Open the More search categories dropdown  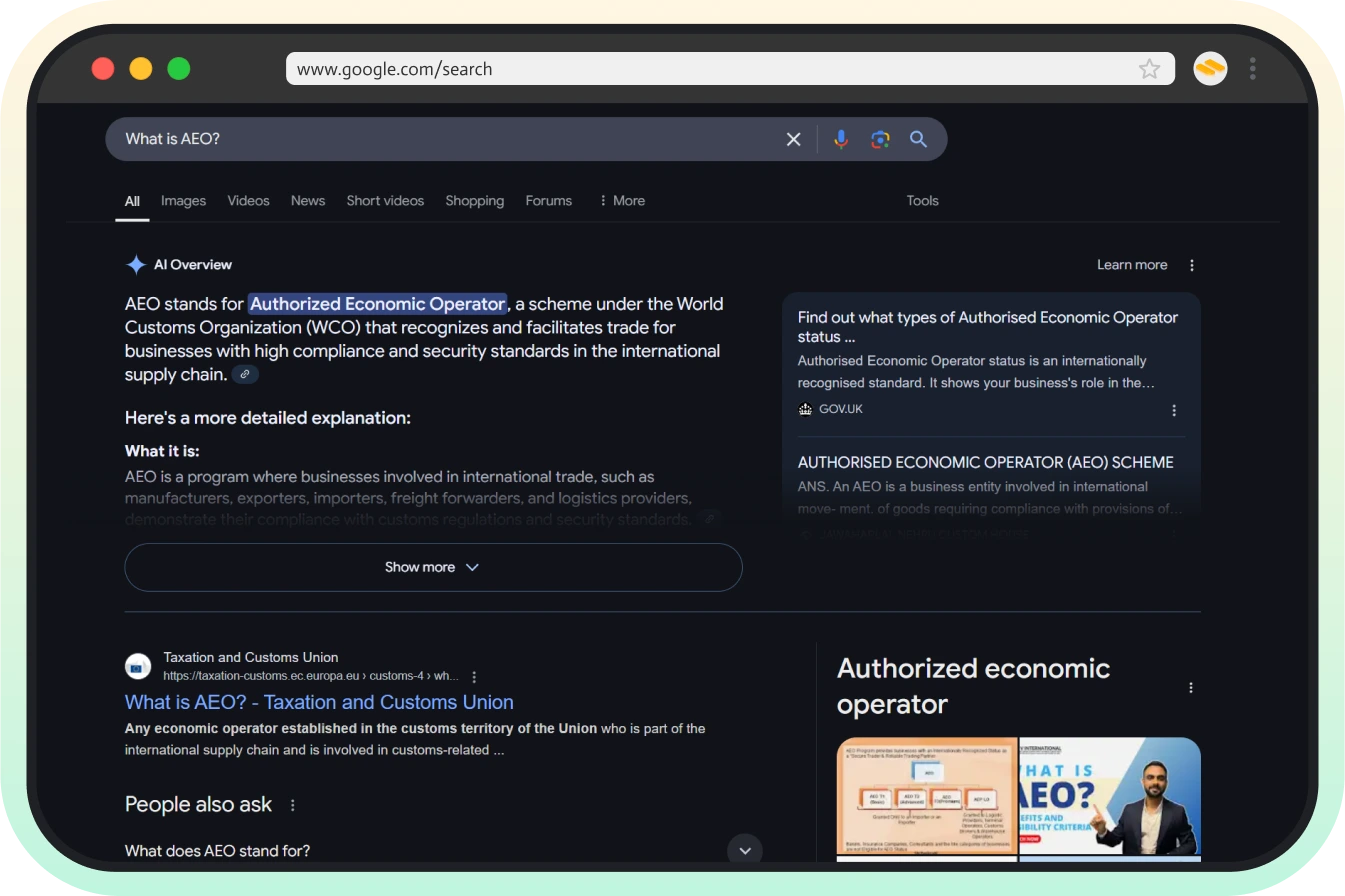(621, 200)
